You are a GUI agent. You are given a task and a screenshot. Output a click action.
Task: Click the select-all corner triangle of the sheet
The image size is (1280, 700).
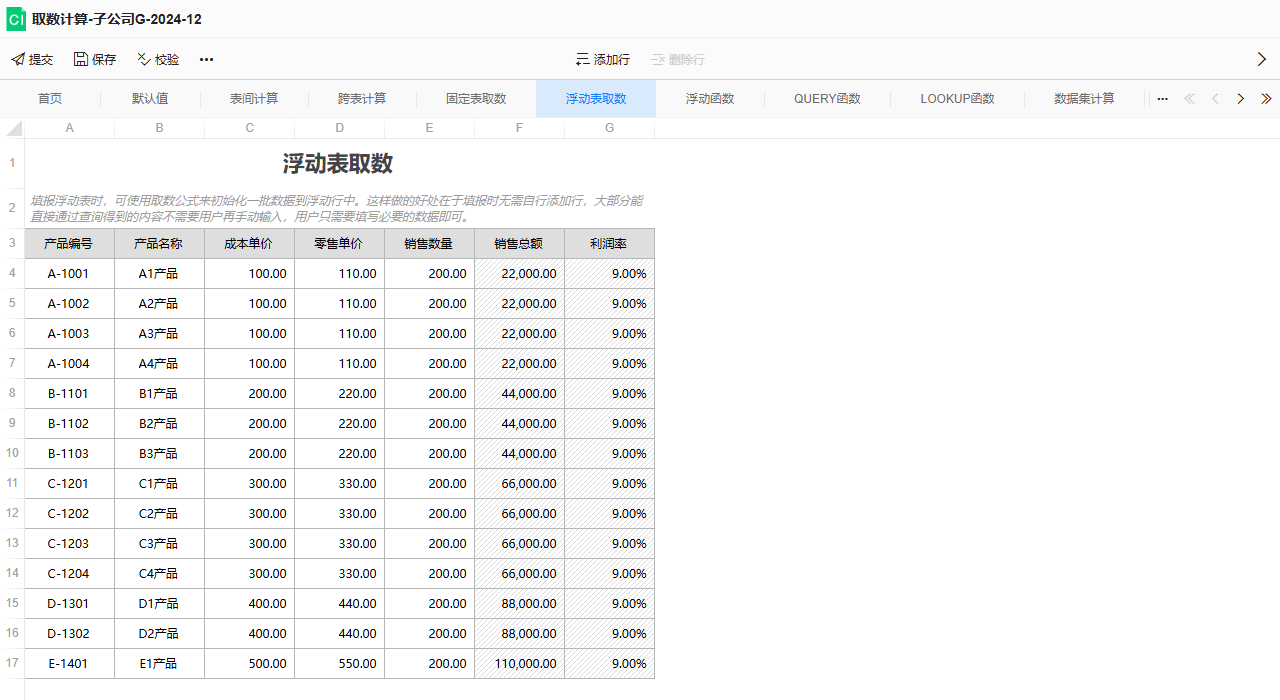coord(11,128)
